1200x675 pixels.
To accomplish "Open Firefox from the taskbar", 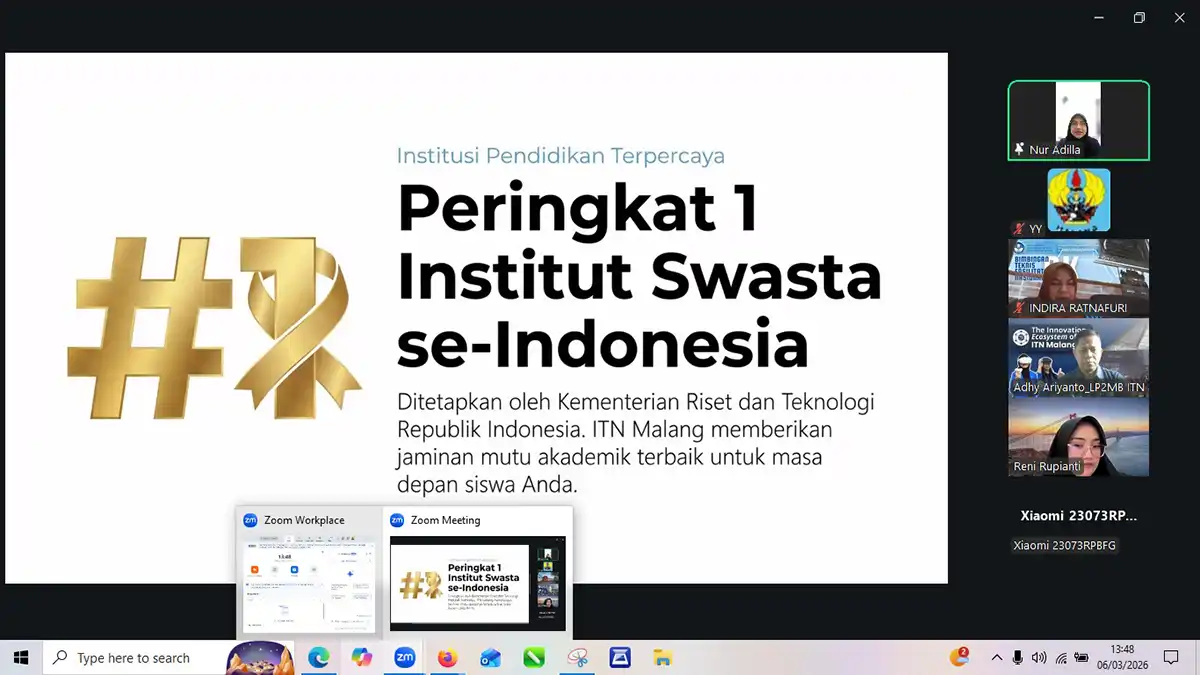I will (x=447, y=658).
